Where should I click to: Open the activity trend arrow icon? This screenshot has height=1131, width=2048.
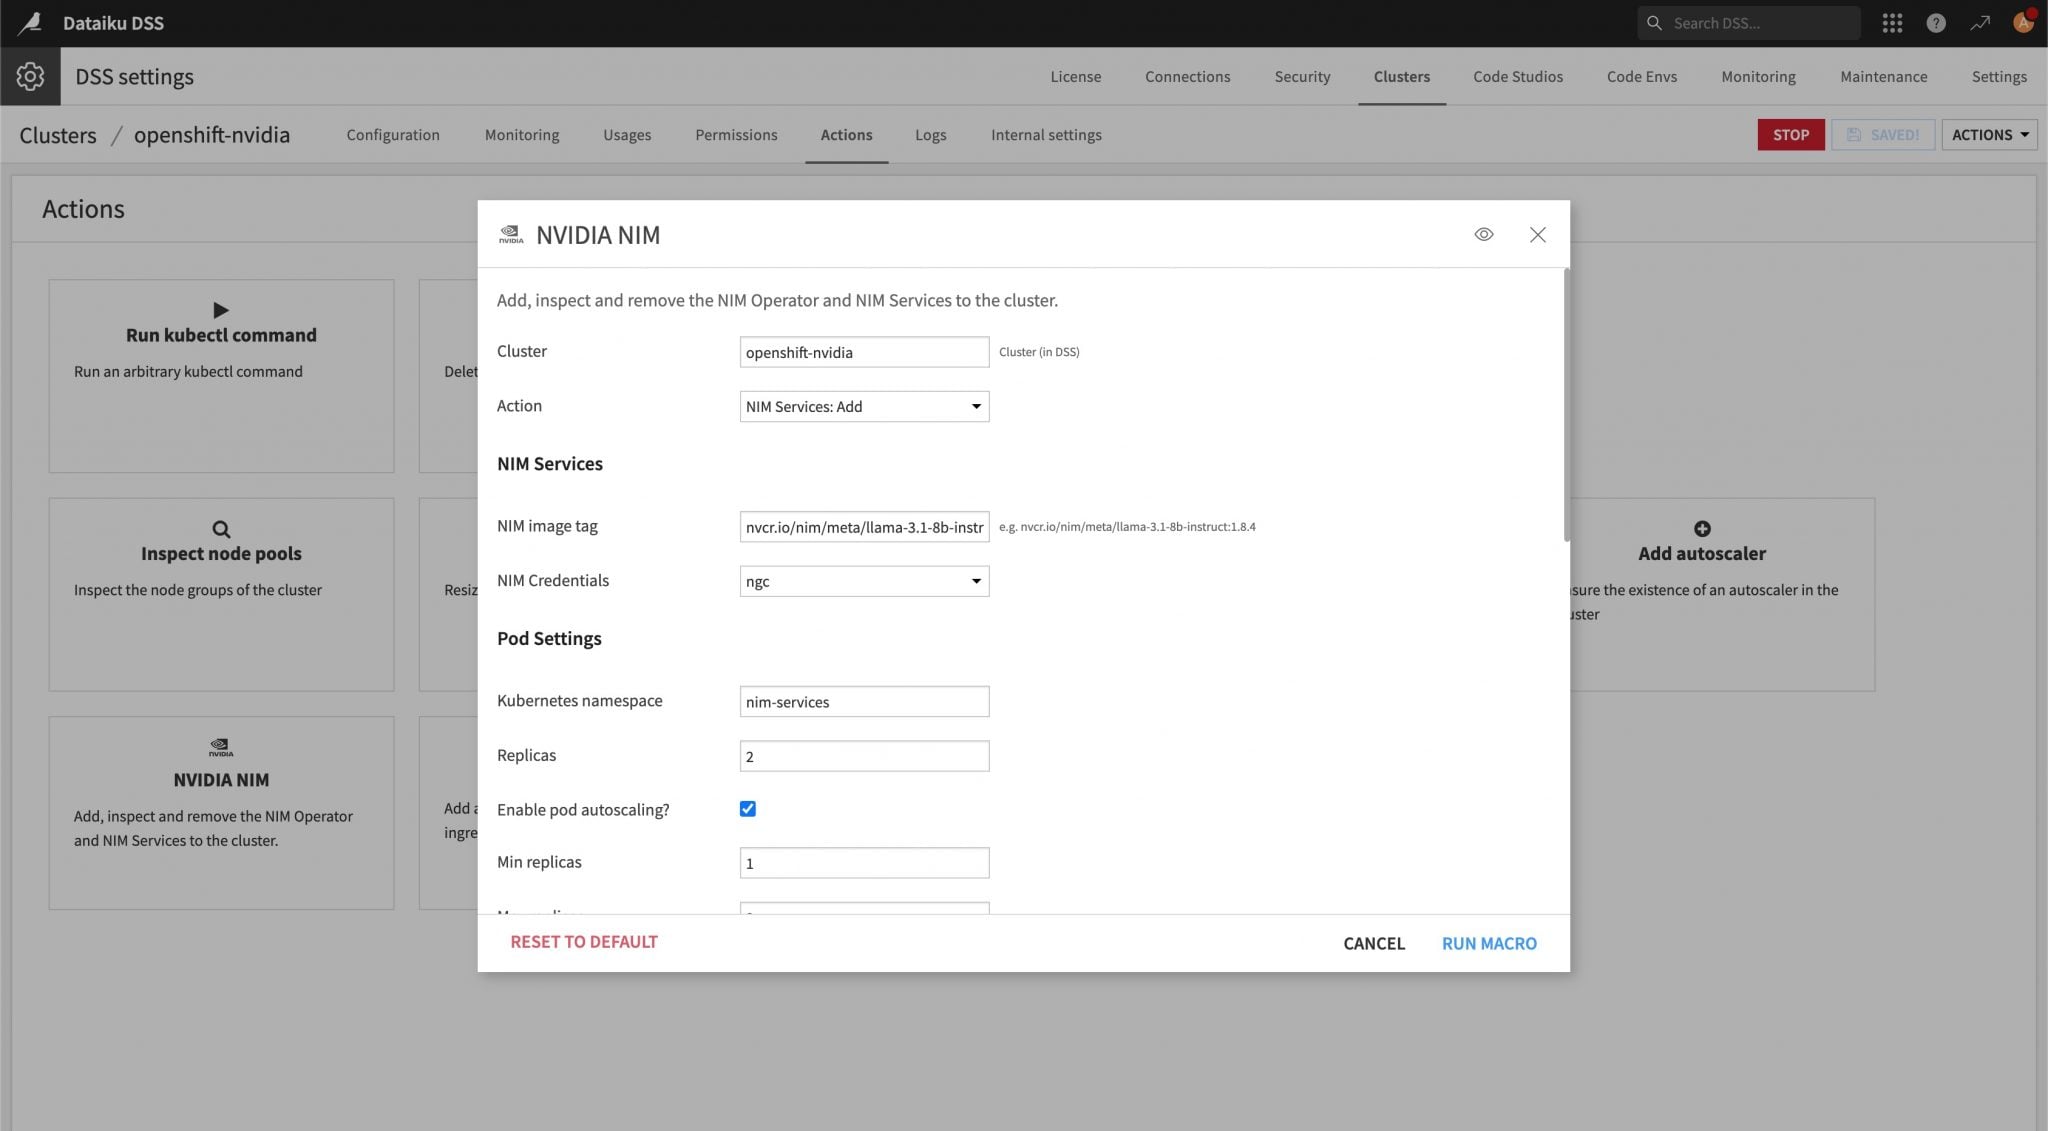pos(1980,23)
